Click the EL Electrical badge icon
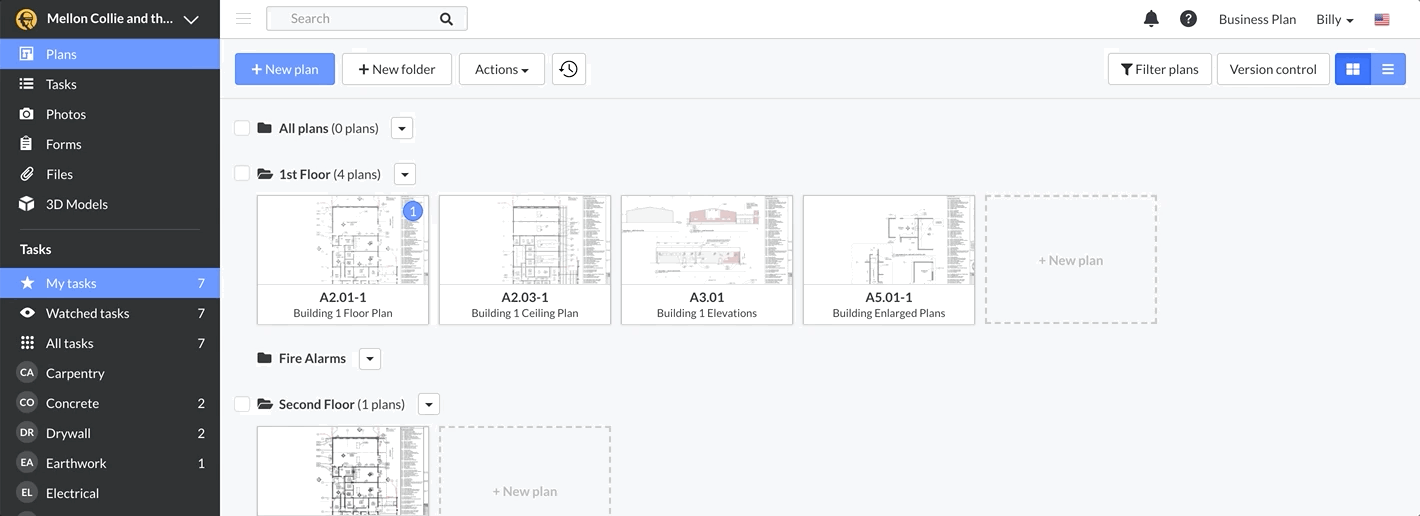The height and width of the screenshot is (516, 1420). 27,493
